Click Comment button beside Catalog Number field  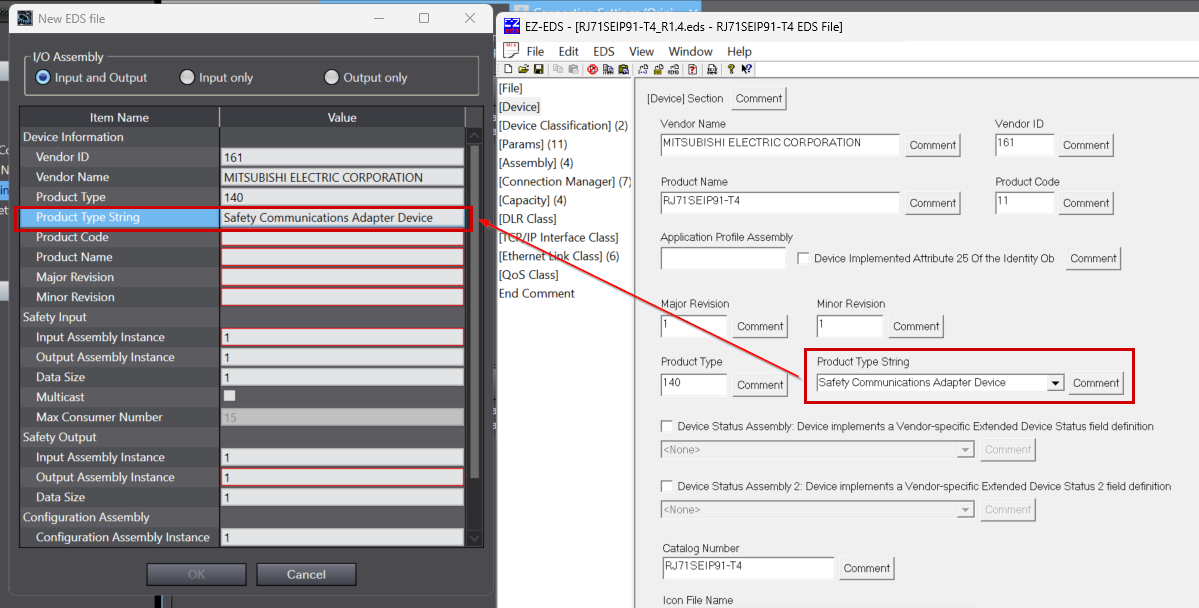click(x=866, y=568)
